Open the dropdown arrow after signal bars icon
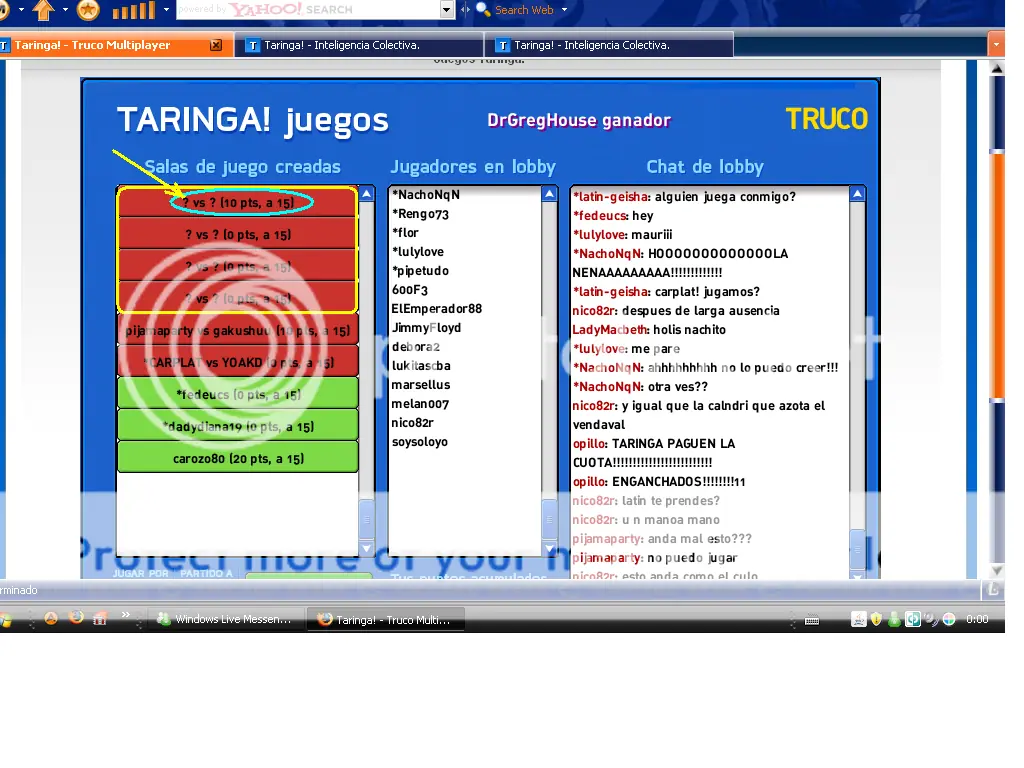 click(x=166, y=10)
